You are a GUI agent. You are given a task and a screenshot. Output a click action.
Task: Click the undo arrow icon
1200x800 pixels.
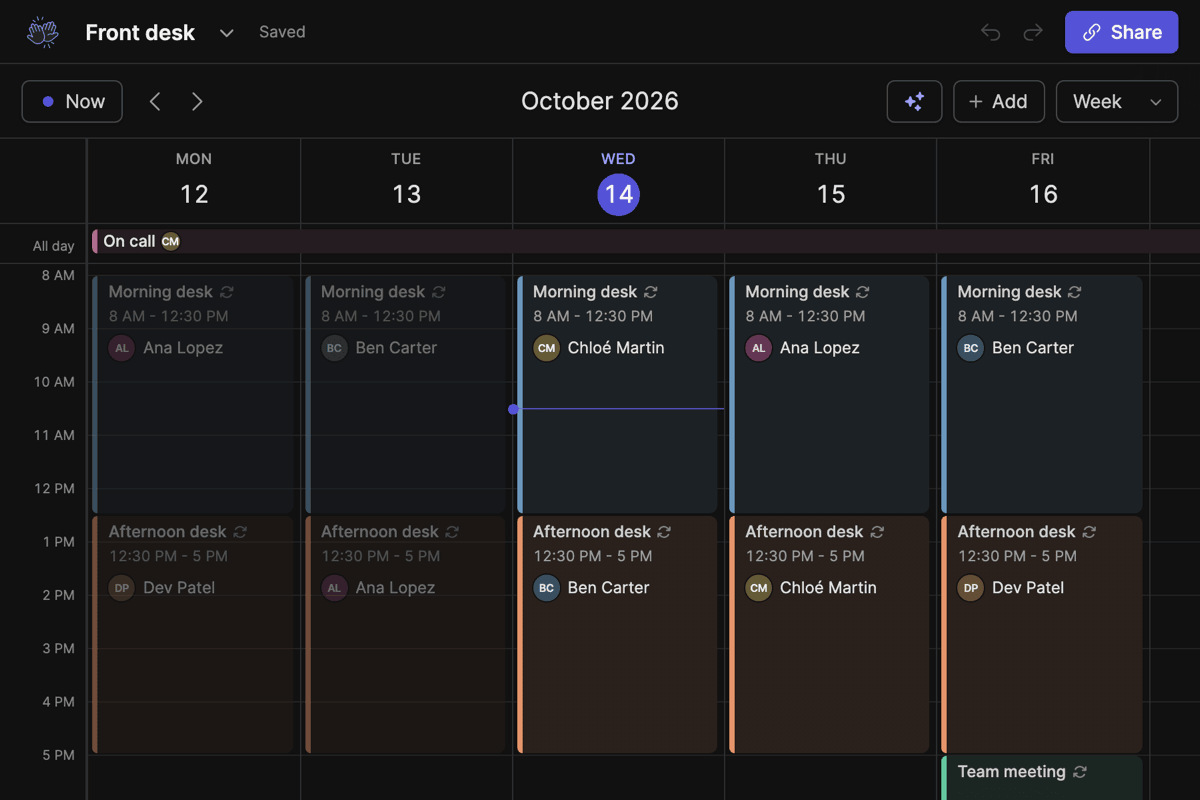(991, 33)
